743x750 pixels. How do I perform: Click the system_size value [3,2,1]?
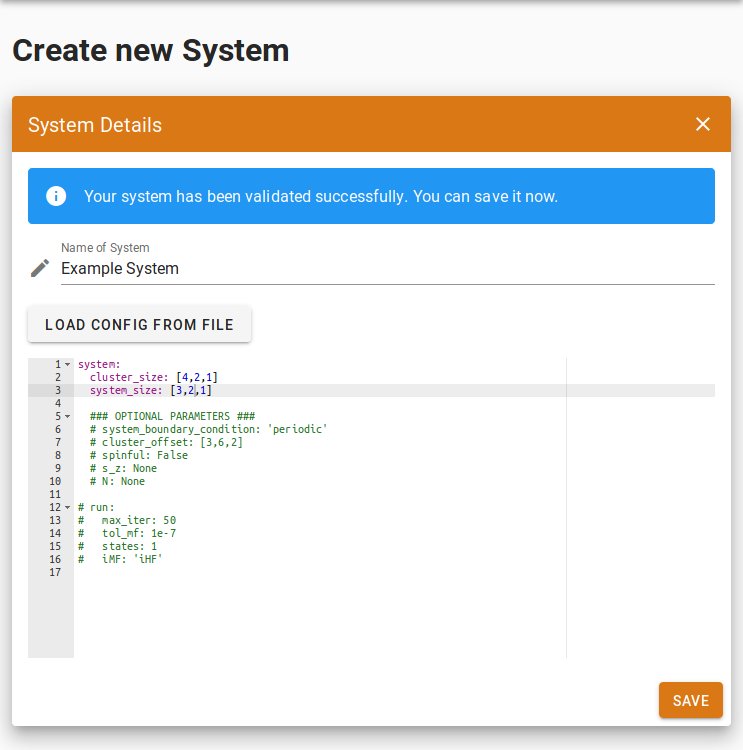click(x=190, y=390)
